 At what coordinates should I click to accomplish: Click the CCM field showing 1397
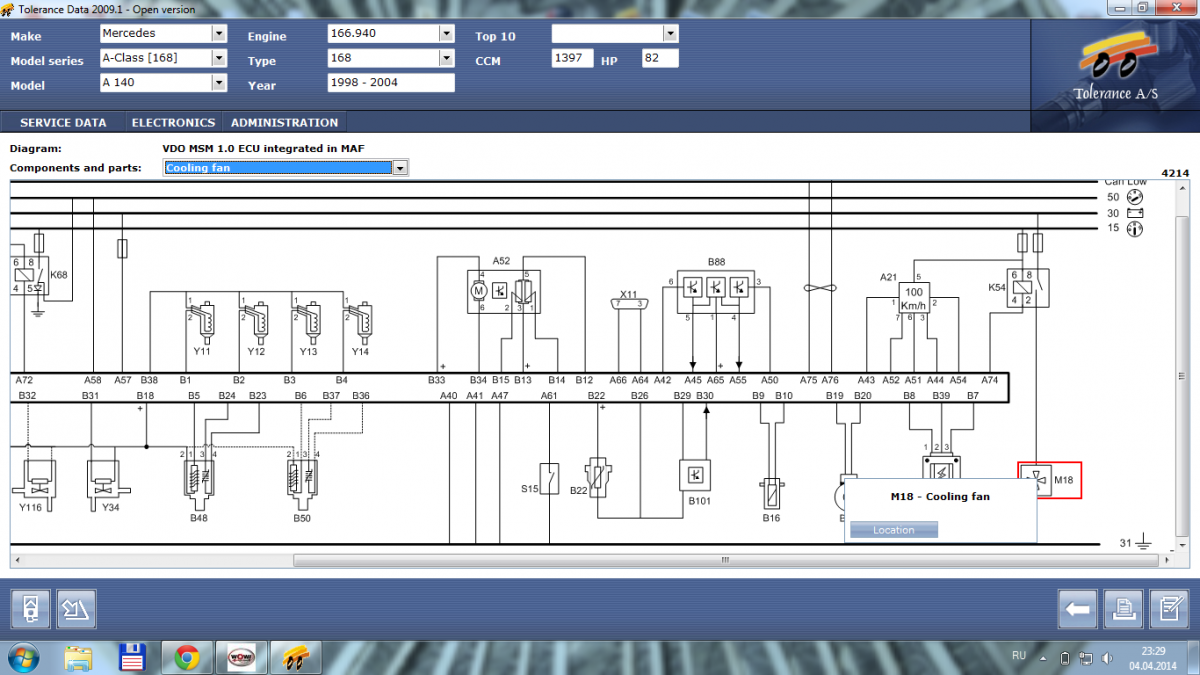[x=573, y=58]
